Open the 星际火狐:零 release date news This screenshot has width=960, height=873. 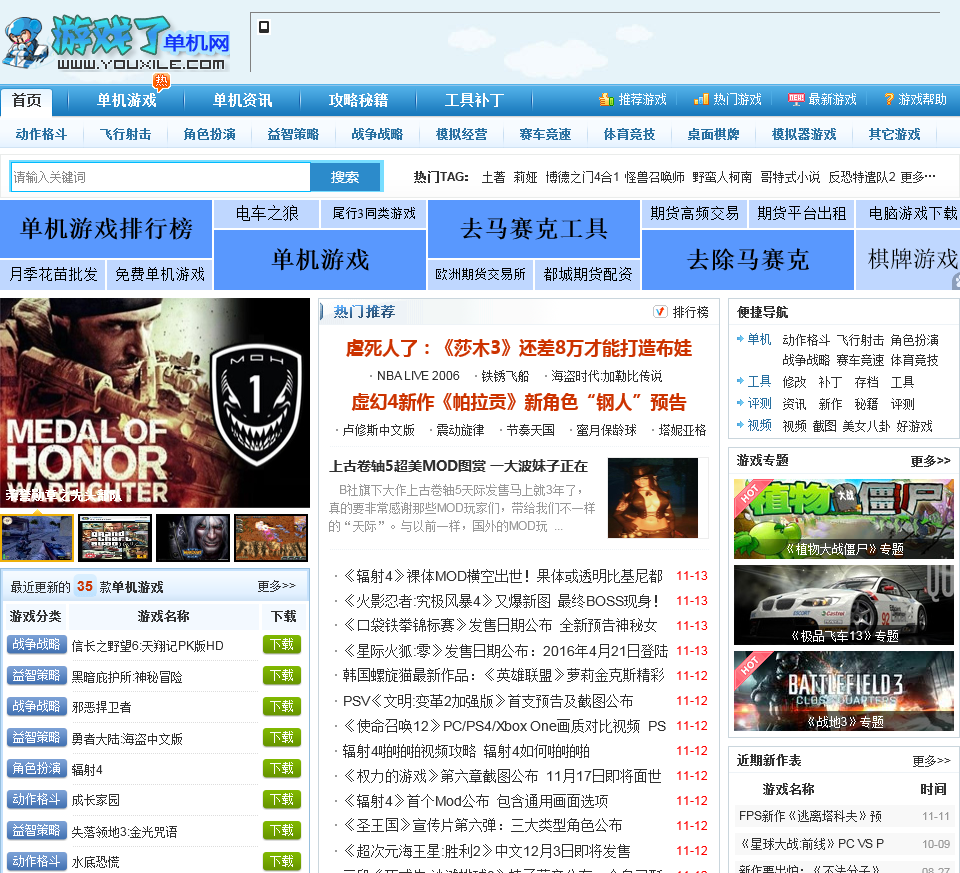[505, 651]
